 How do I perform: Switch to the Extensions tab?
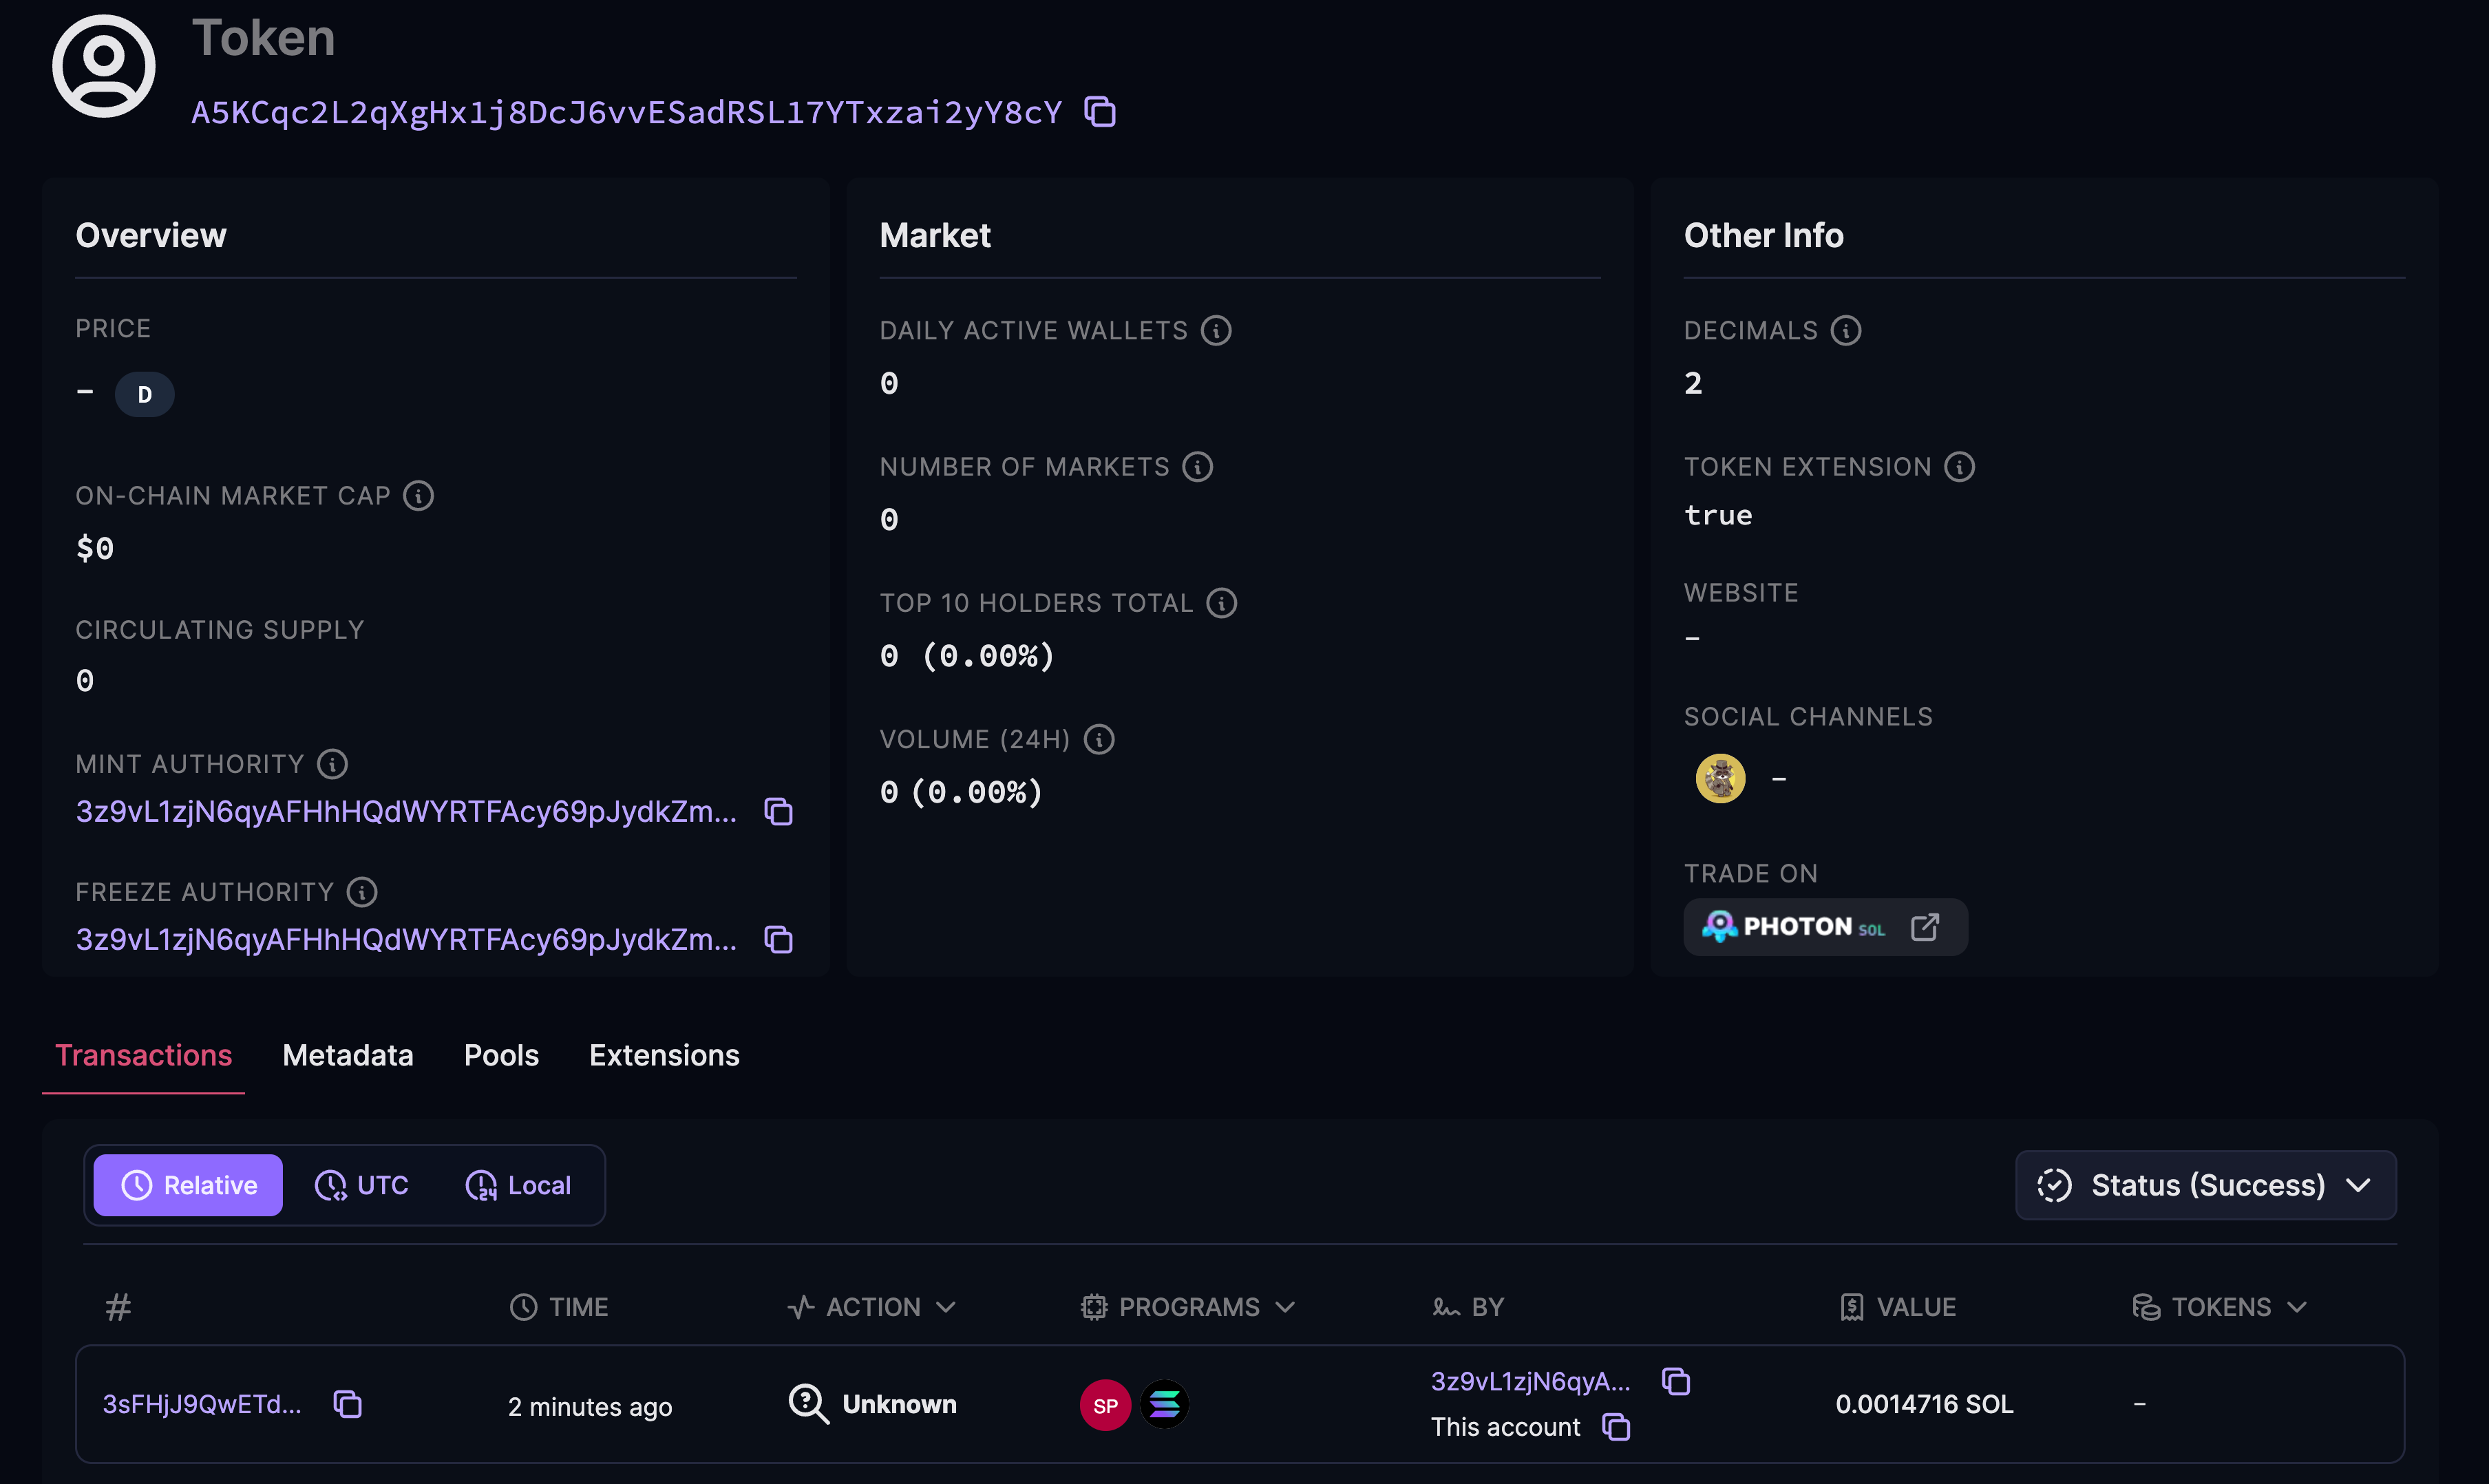coord(664,1055)
